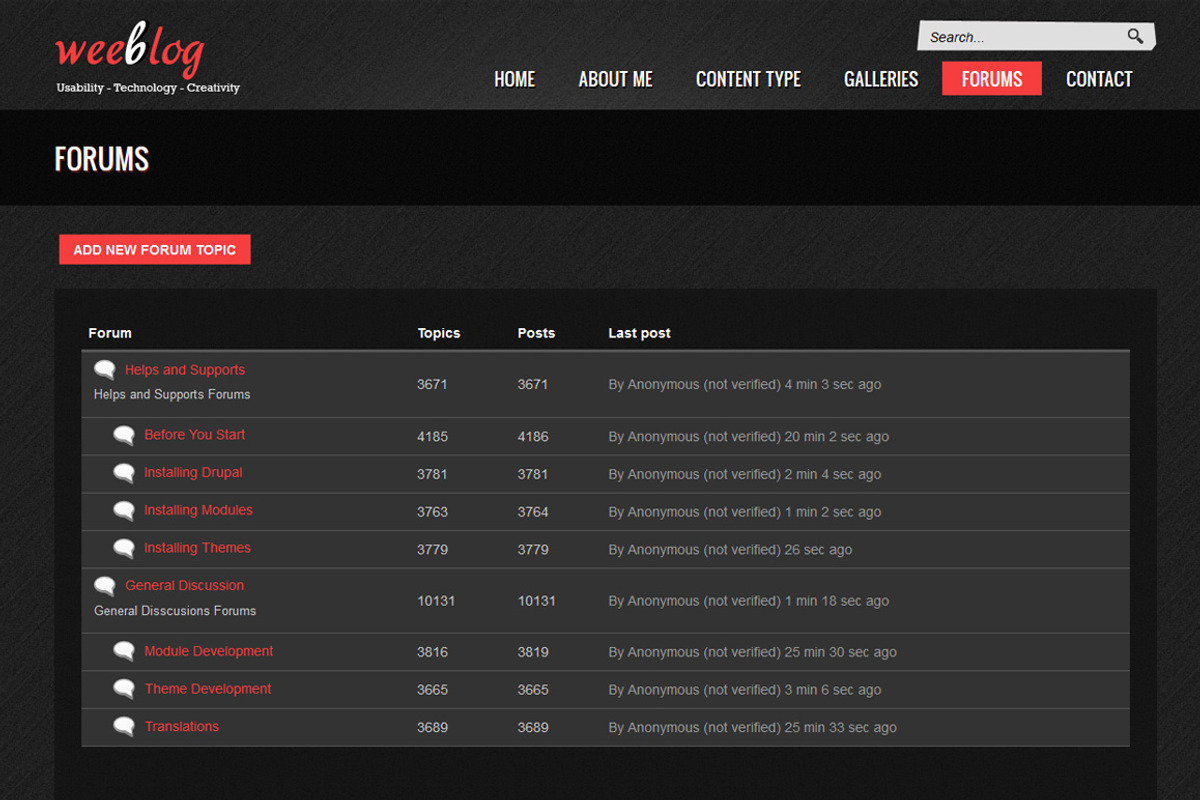This screenshot has width=1200, height=800.
Task: Click the speech bubble icon beside Before You Start
Action: (124, 435)
